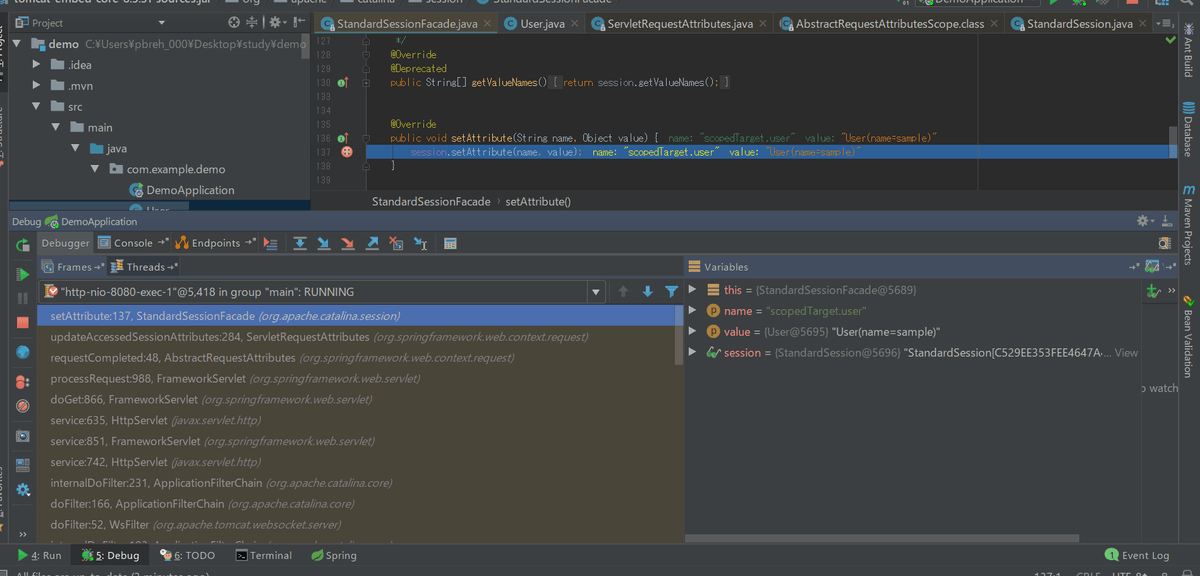This screenshot has width=1200, height=576.
Task: Collapse the java folder
Action: (x=75, y=149)
